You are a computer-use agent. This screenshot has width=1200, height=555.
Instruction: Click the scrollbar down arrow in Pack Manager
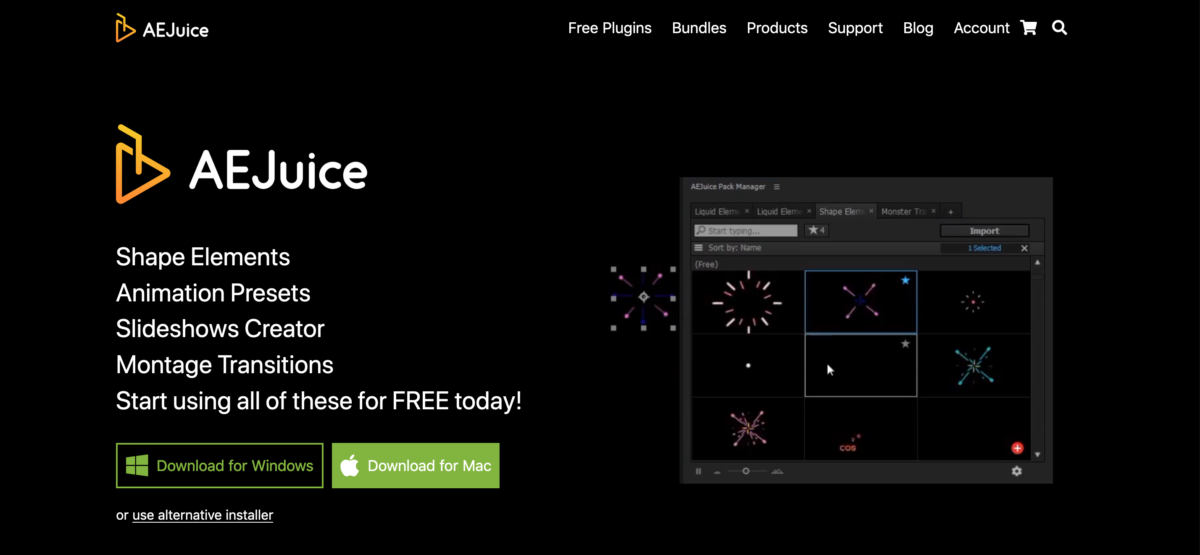point(1037,455)
